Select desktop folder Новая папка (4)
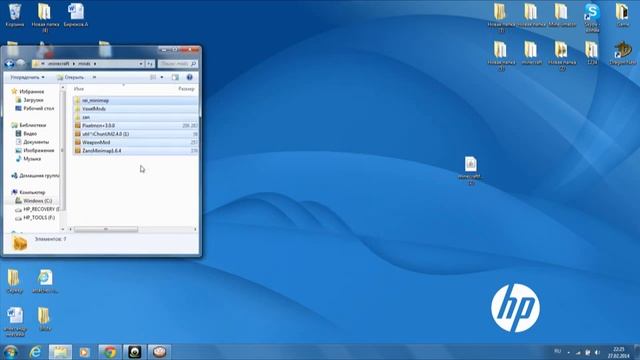 [x=44, y=17]
